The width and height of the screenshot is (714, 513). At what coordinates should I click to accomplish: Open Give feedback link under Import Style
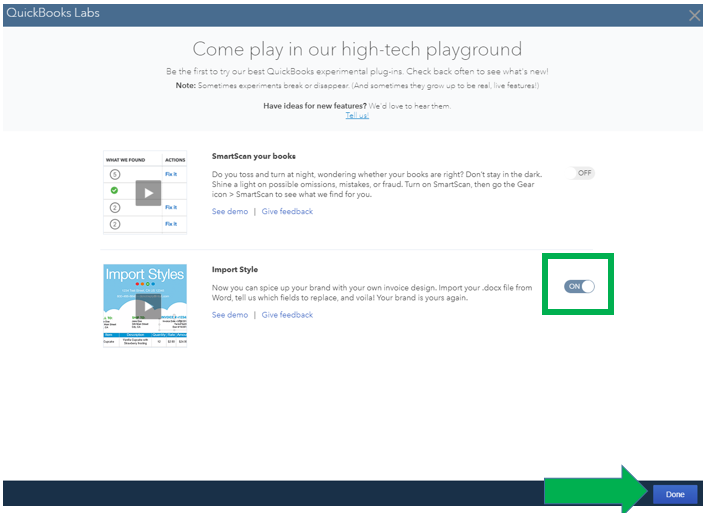pyautogui.click(x=287, y=315)
